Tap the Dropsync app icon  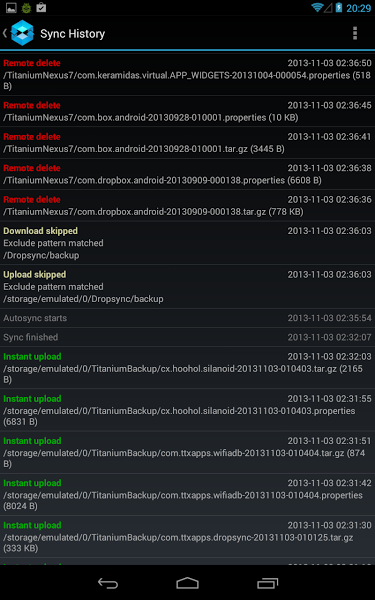tap(22, 33)
